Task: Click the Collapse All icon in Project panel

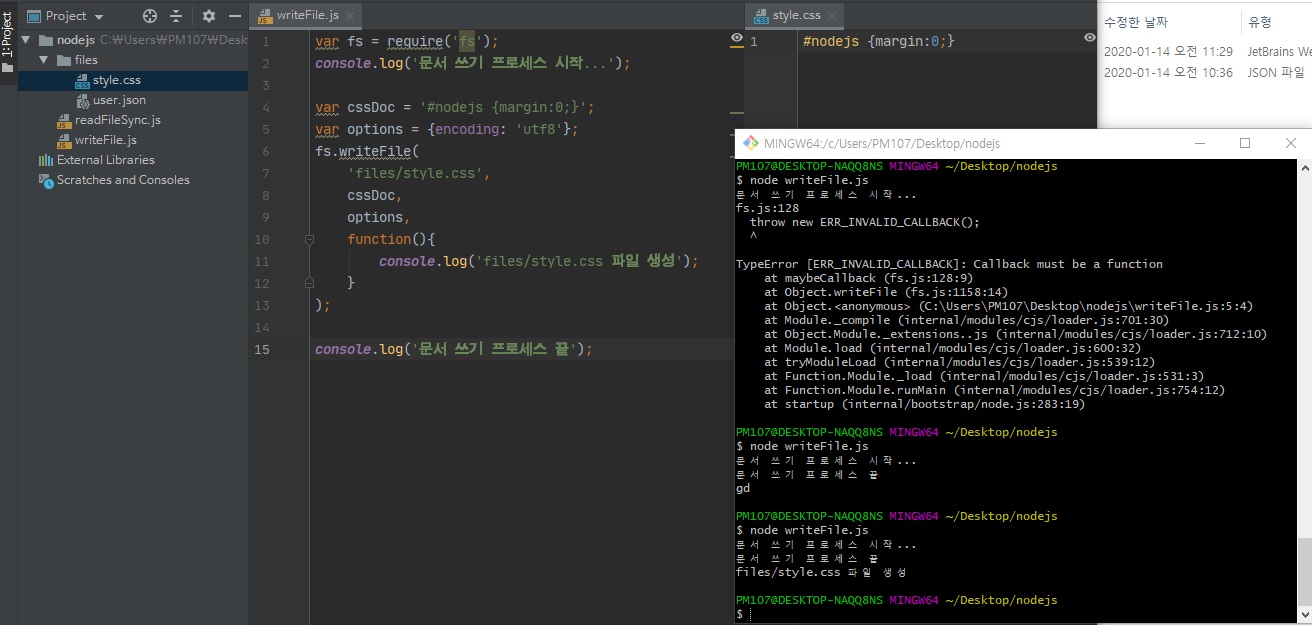Action: coord(177,16)
